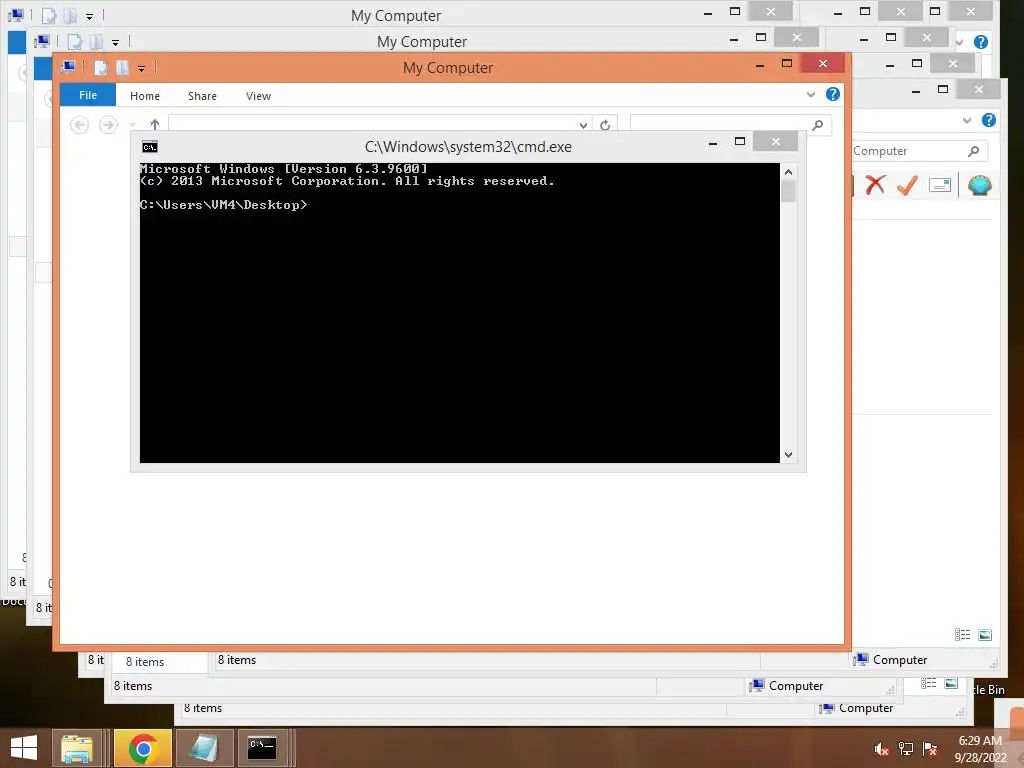Click cmd.exe title bar system icon

150,147
